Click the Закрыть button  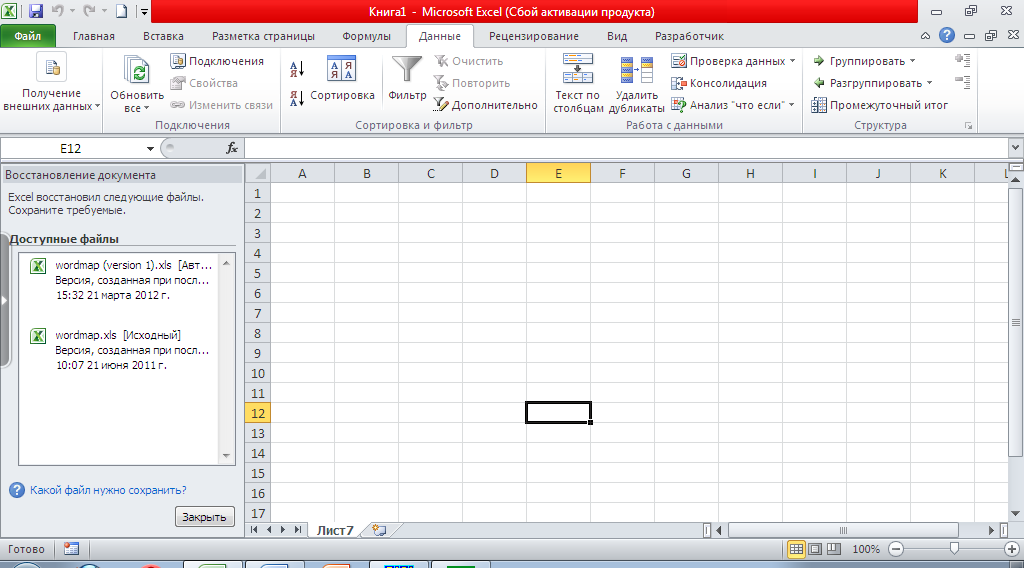click(x=204, y=516)
